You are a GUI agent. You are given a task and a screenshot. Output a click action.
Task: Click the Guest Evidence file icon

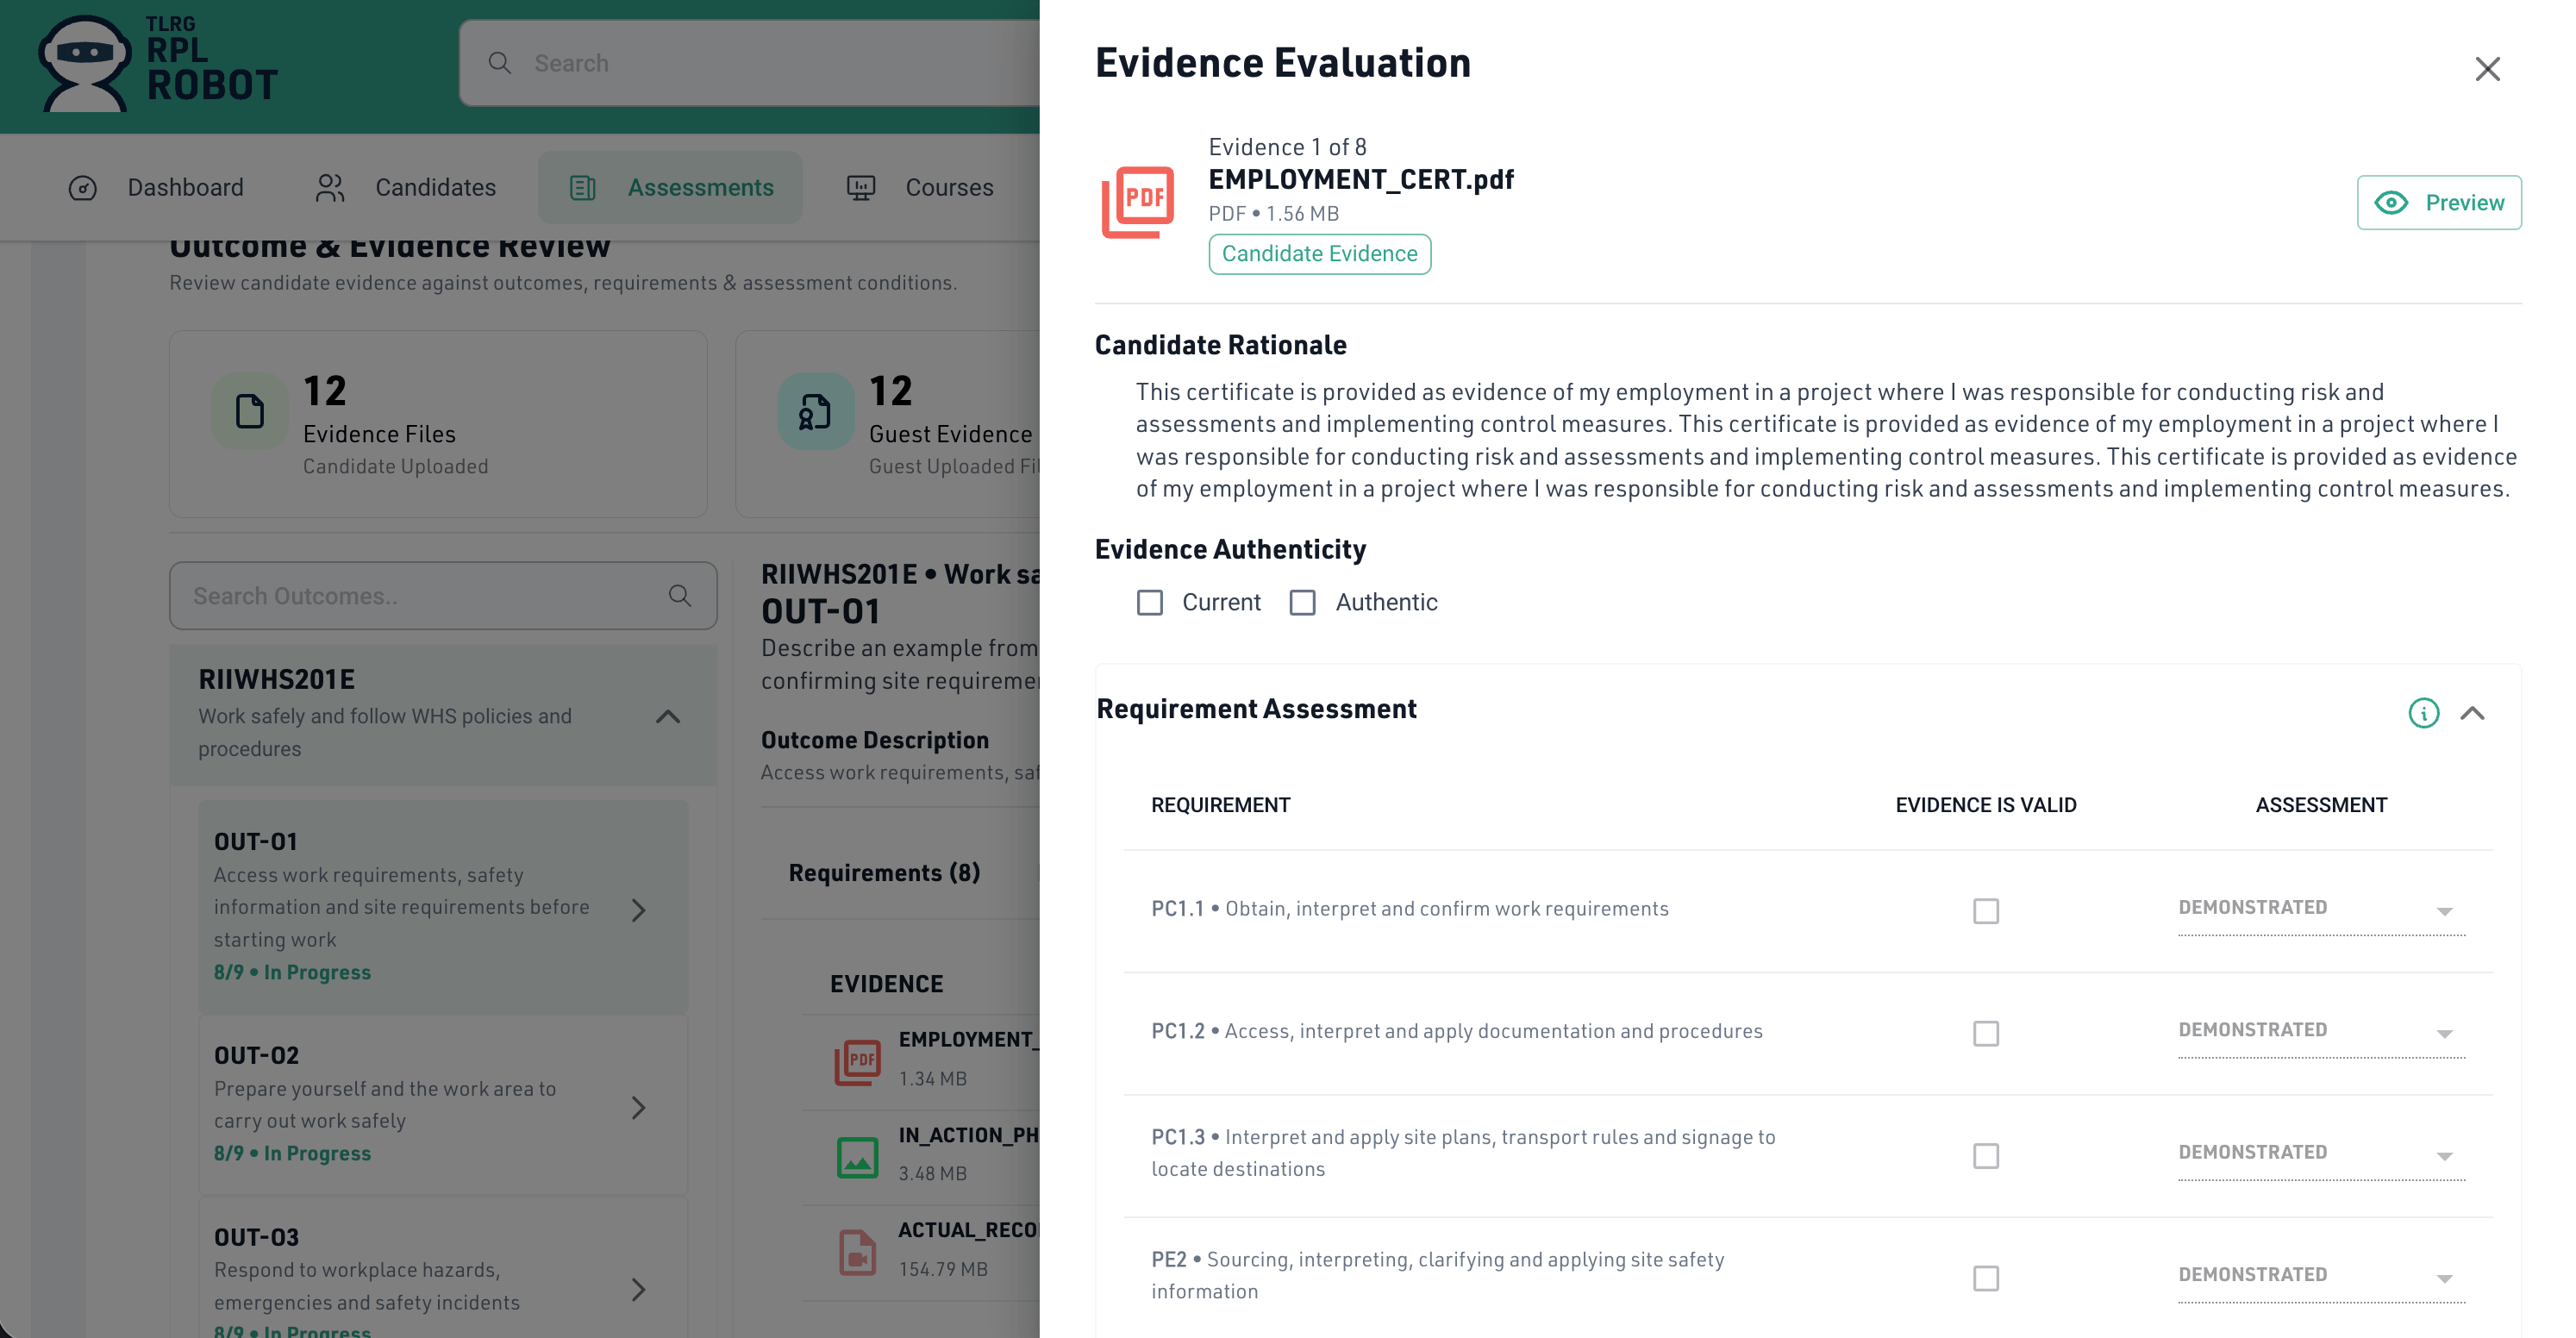[816, 411]
